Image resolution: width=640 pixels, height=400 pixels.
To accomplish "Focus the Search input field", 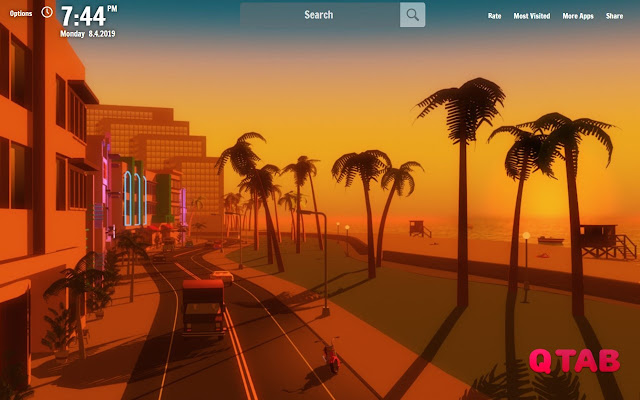I will click(x=320, y=15).
